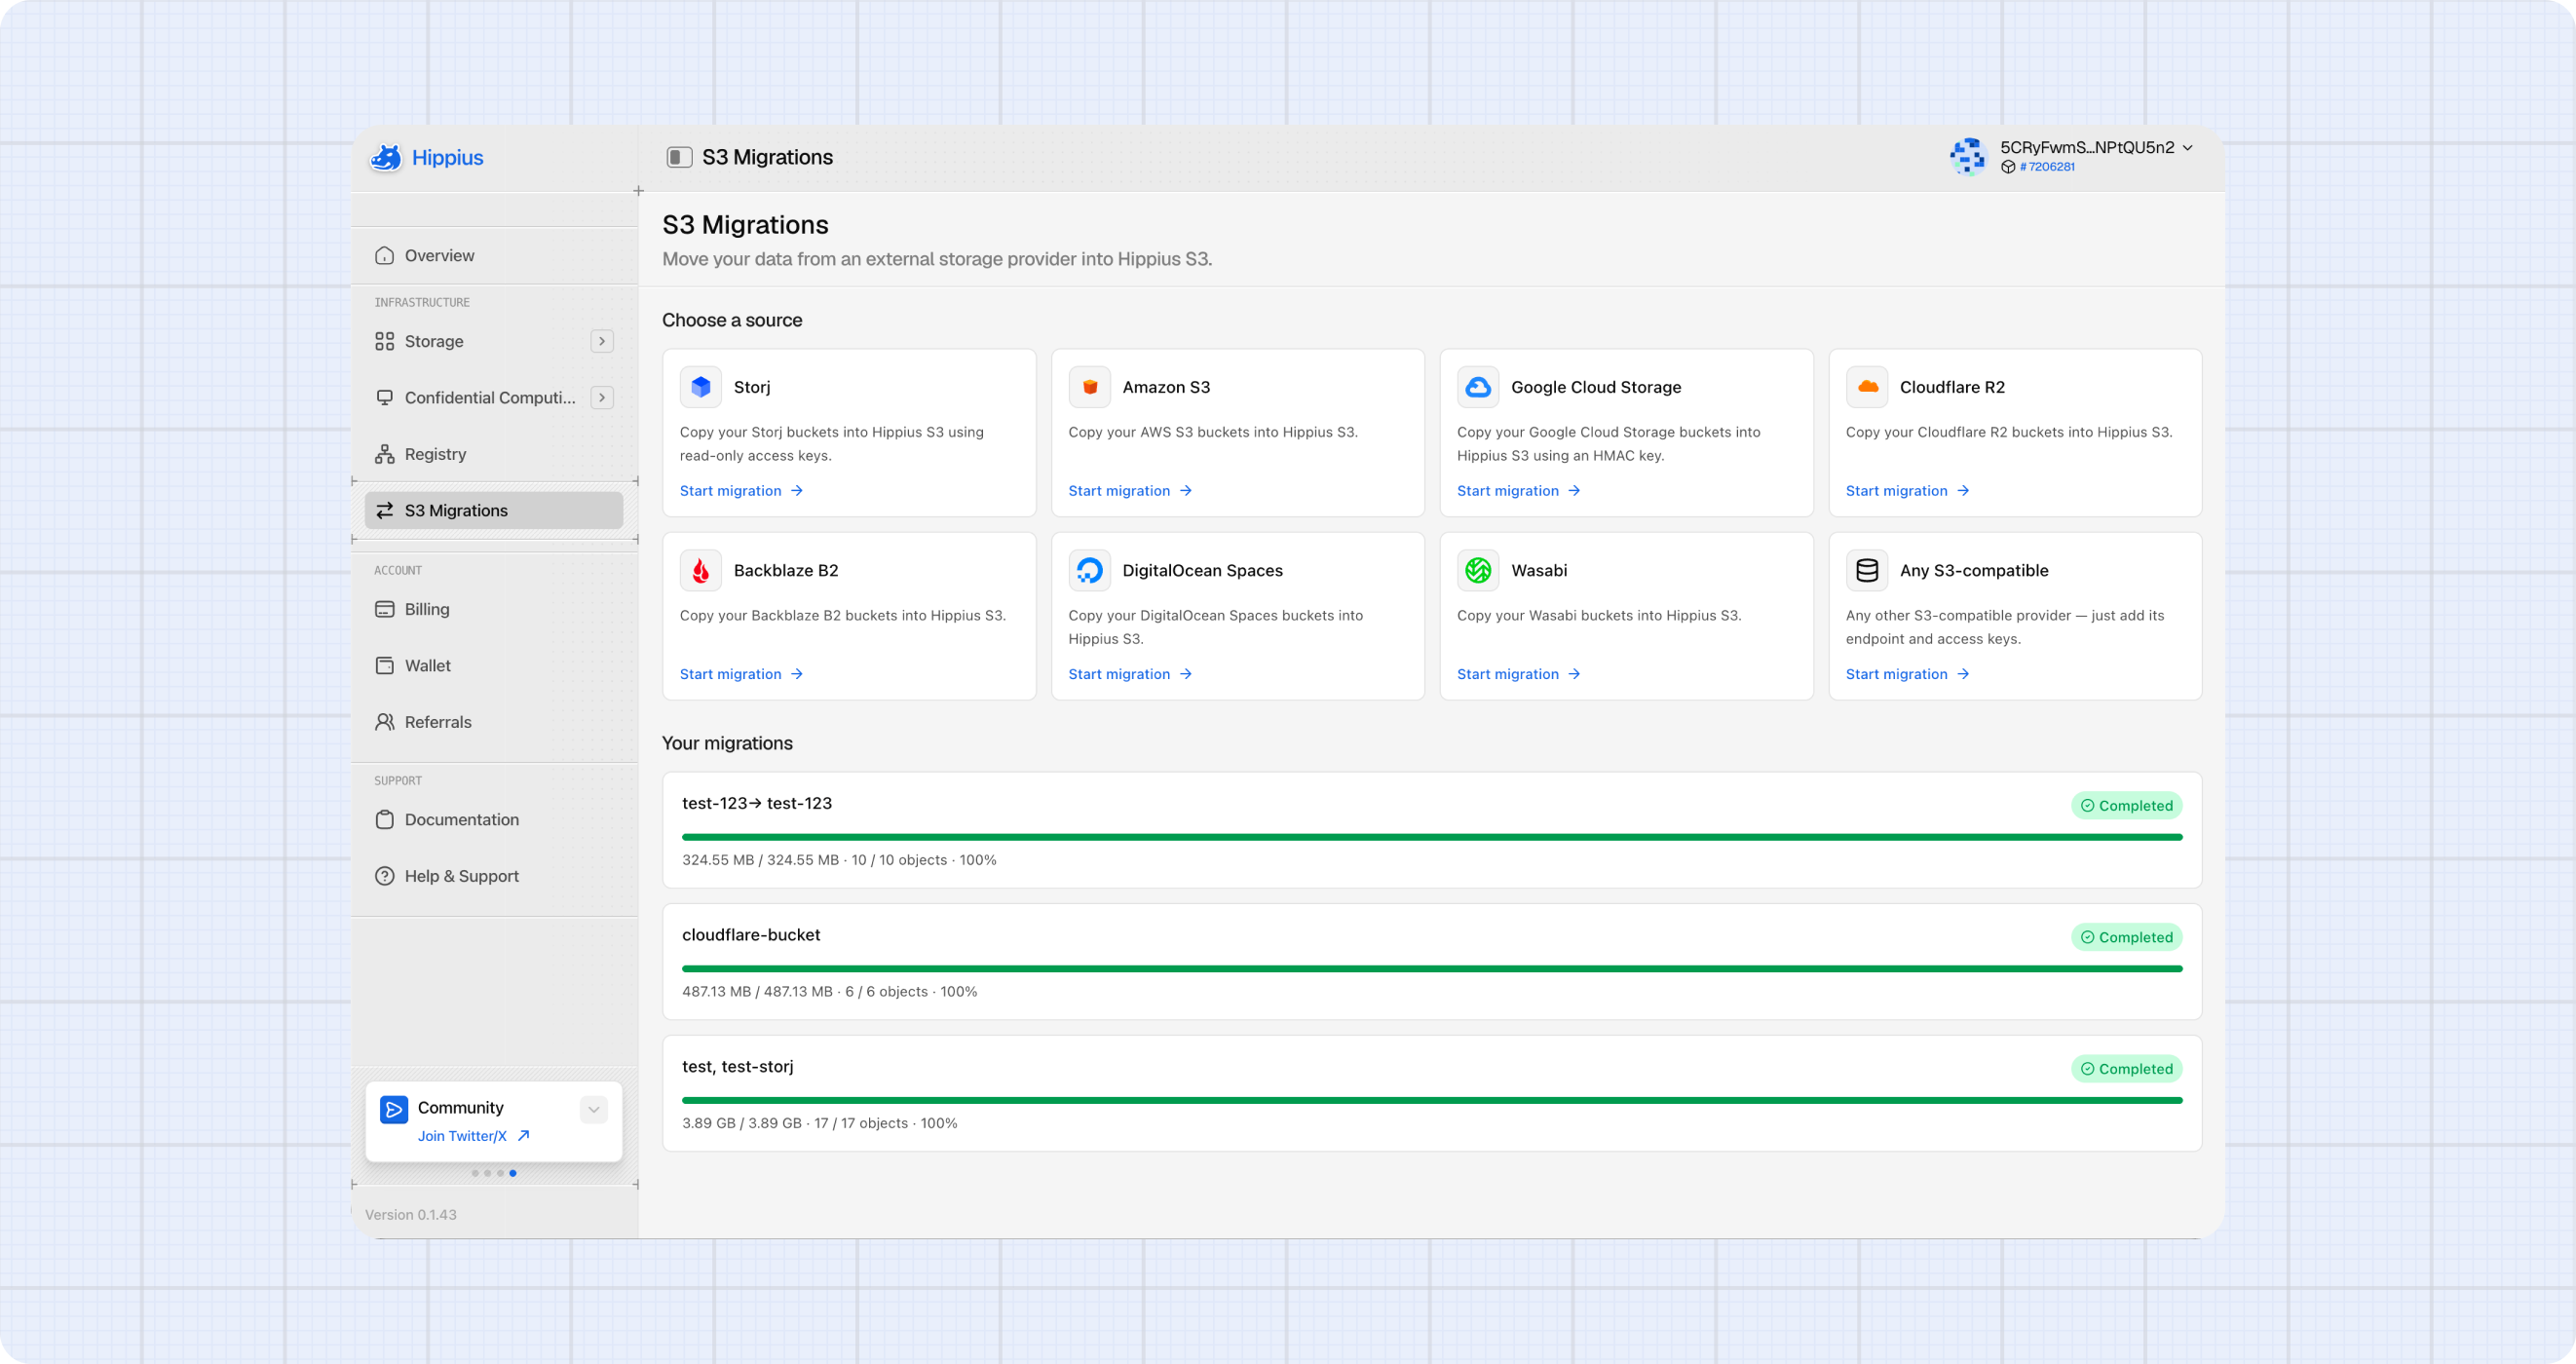Open the test, test-storj migration title

(738, 1066)
